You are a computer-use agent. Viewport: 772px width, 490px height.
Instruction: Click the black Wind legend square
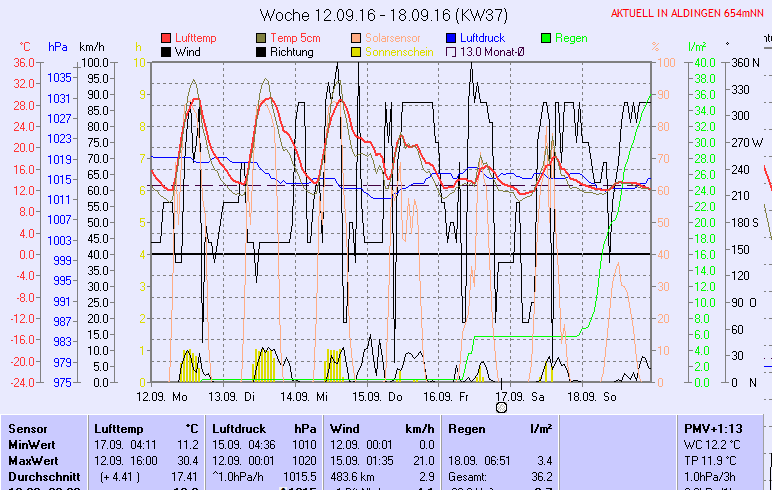pos(166,52)
